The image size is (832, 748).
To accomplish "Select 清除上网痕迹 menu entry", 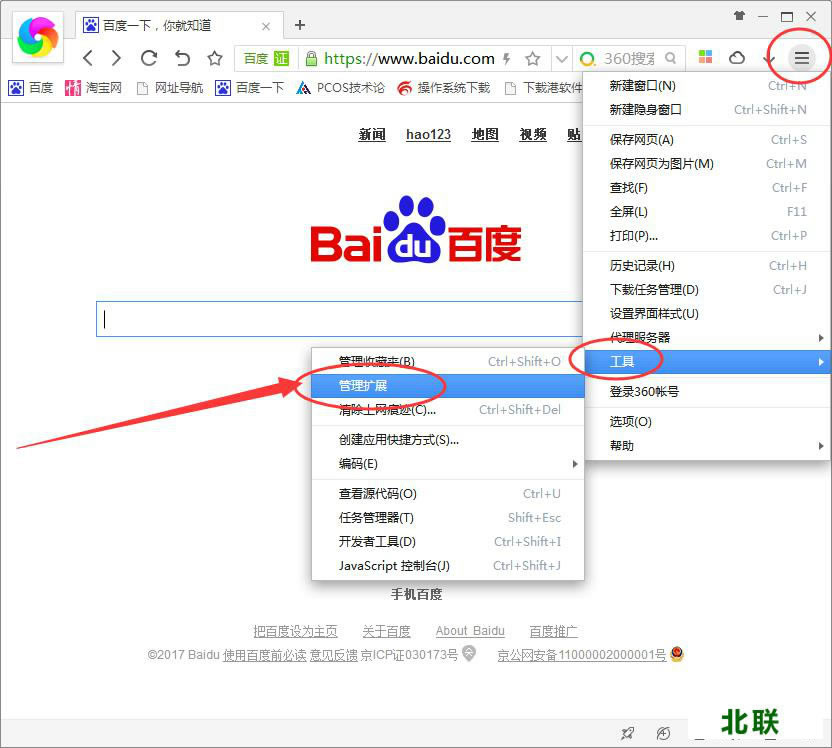I will (387, 409).
